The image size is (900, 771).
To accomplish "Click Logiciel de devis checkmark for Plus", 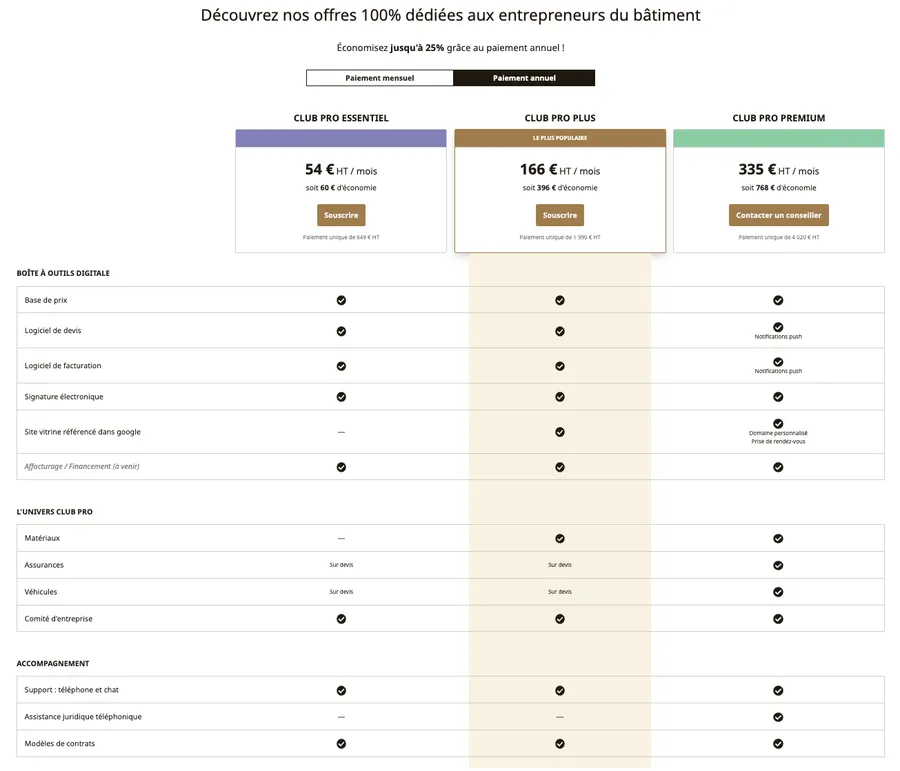I will (x=560, y=331).
